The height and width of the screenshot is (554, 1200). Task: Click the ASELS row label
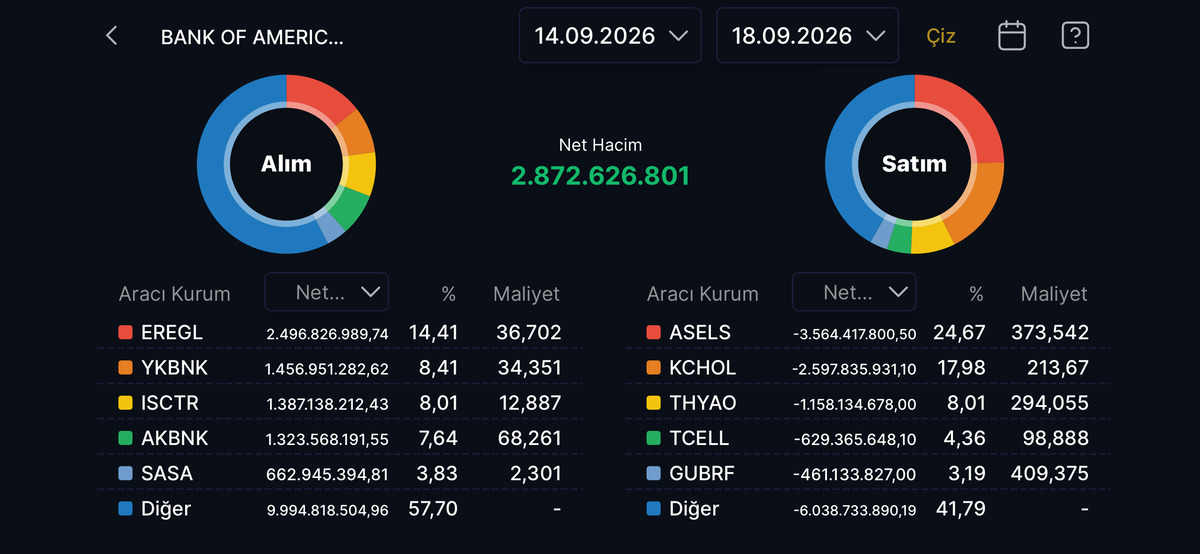click(700, 332)
